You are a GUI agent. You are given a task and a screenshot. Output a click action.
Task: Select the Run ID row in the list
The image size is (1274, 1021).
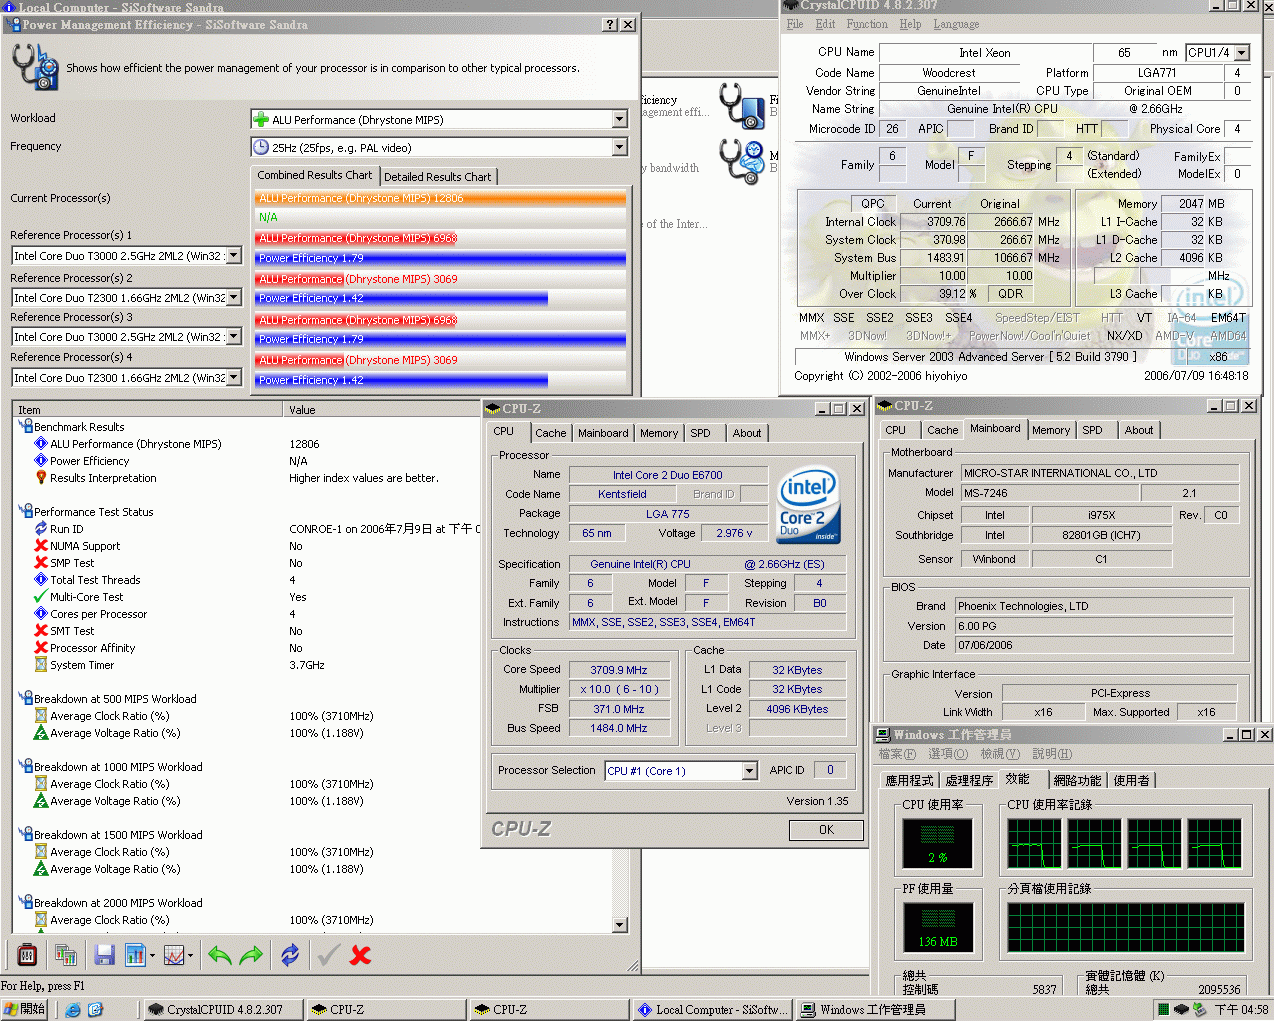[67, 529]
